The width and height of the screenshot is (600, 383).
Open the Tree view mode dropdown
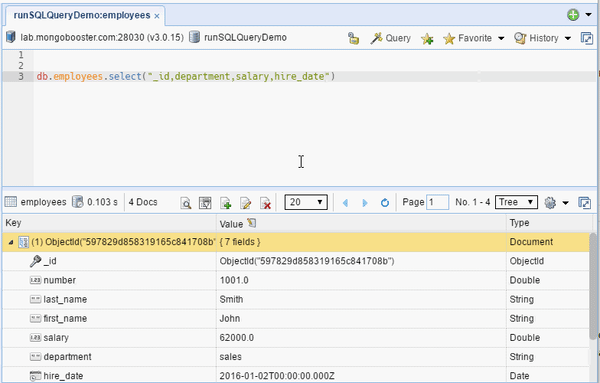point(516,202)
